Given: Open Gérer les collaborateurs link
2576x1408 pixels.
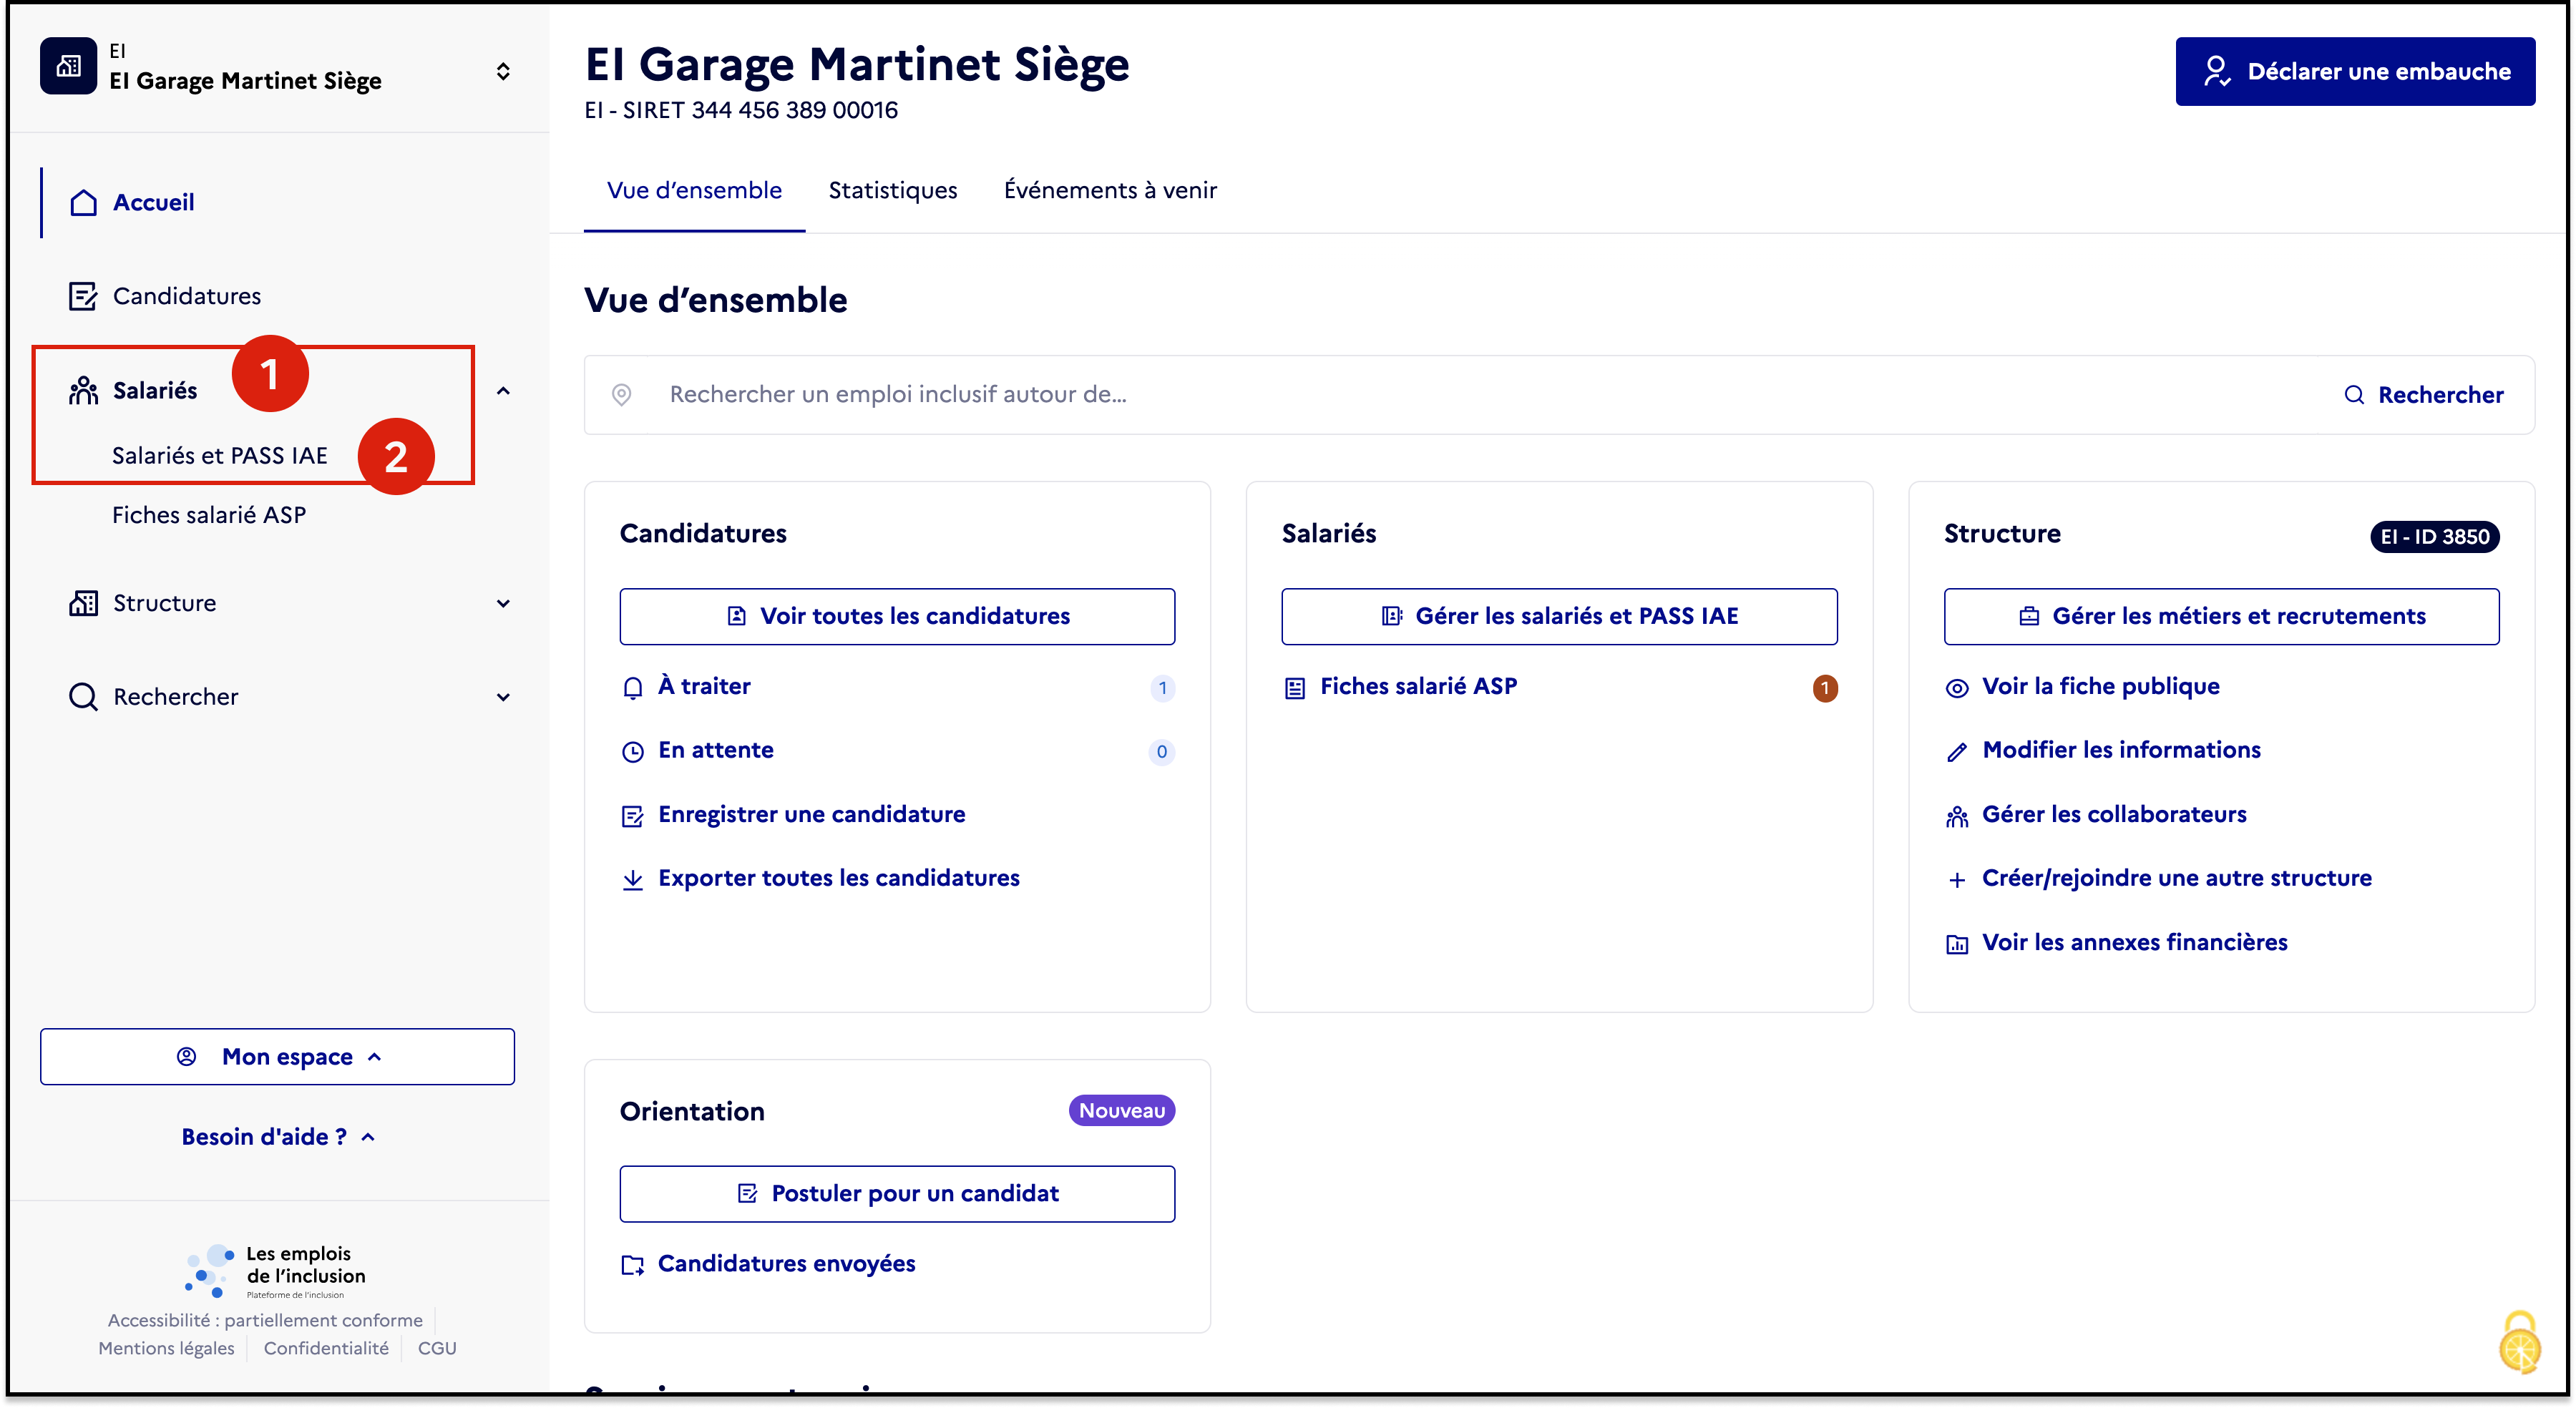Looking at the screenshot, I should [2114, 814].
